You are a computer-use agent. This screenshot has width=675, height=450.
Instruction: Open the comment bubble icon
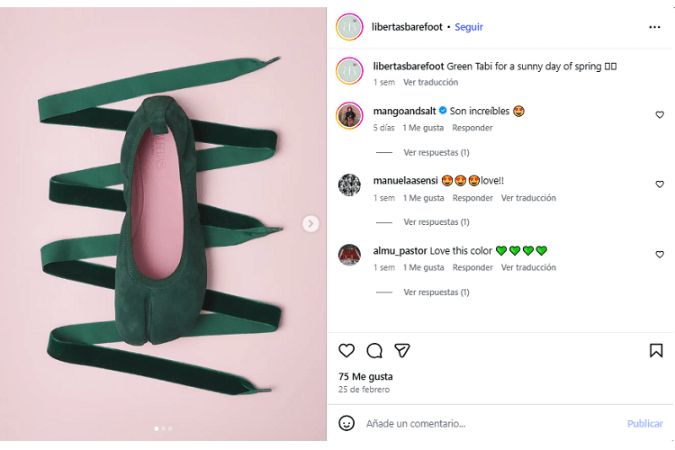point(374,351)
